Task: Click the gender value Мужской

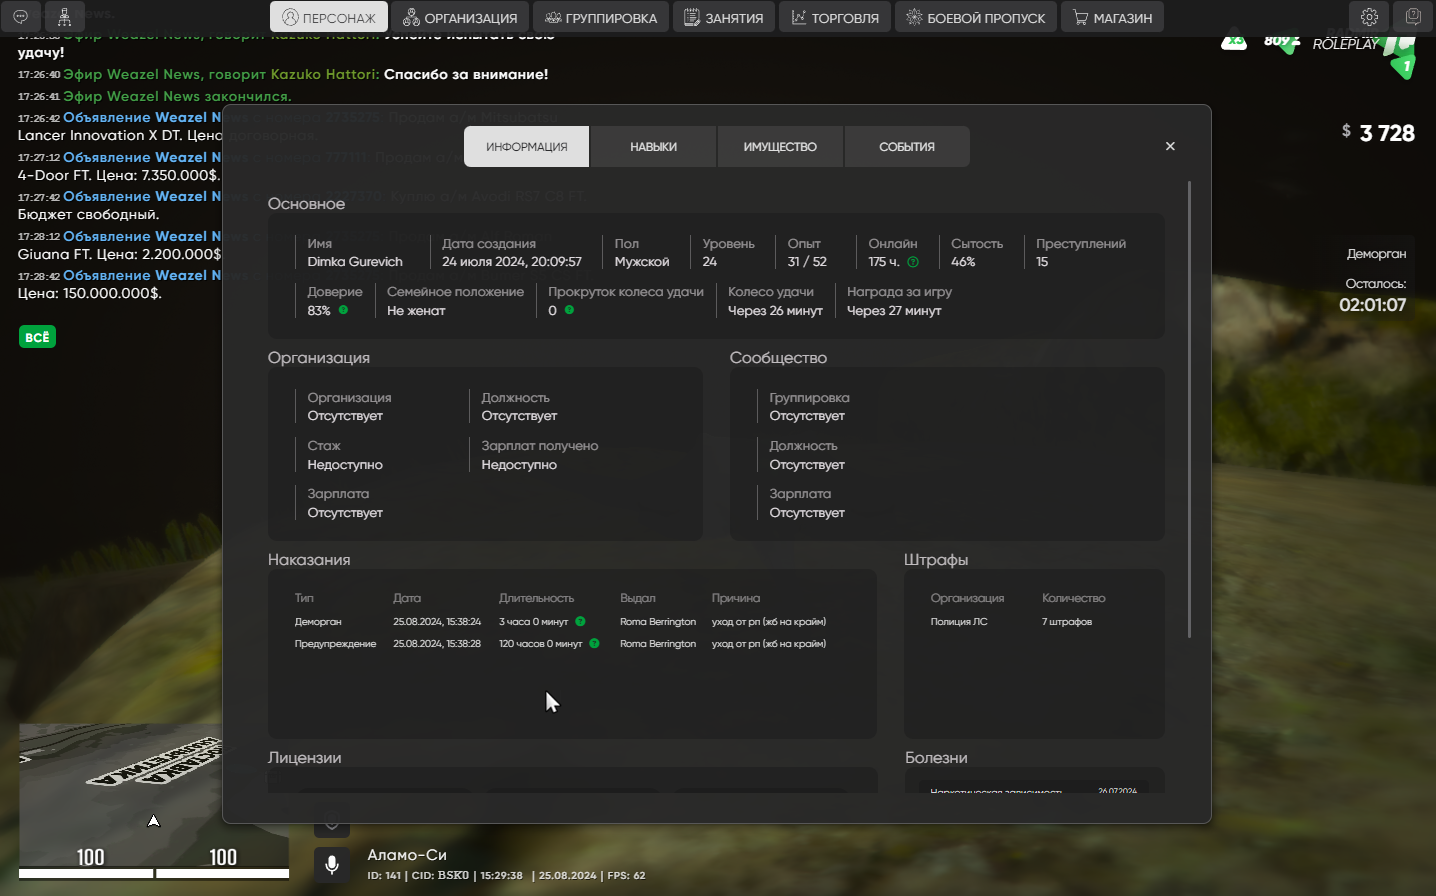Action: coord(642,262)
